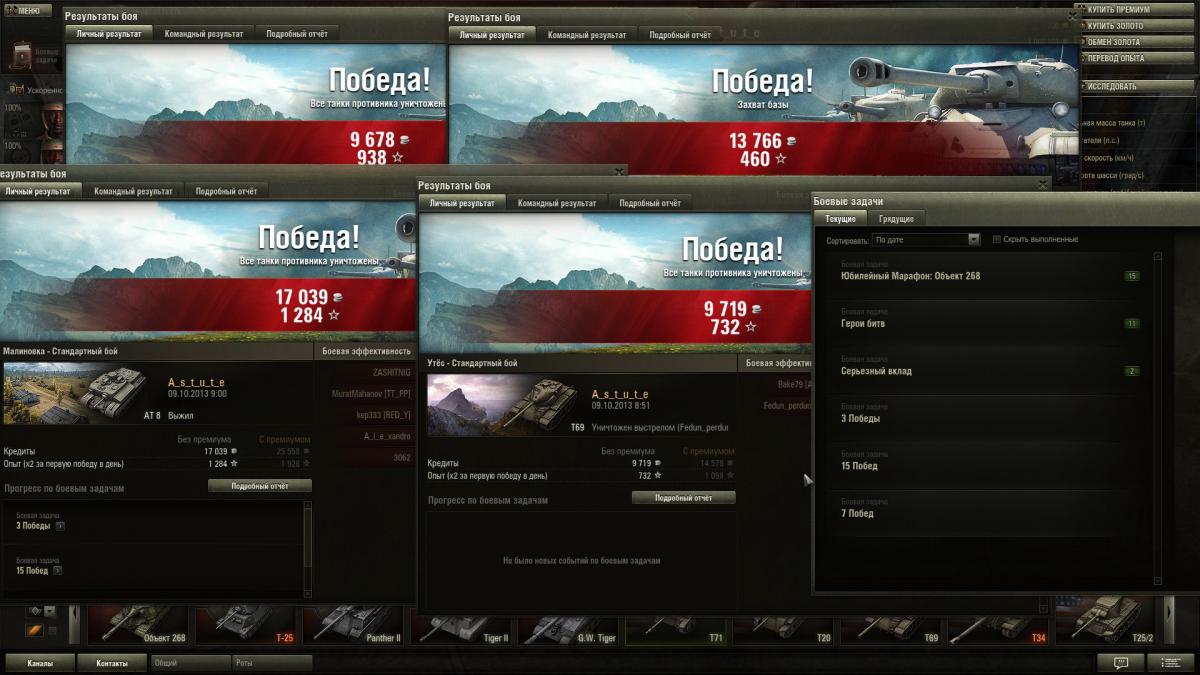This screenshot has width=1200, height=675.
Task: Select the Общий chat channel tab
Action: tap(190, 663)
